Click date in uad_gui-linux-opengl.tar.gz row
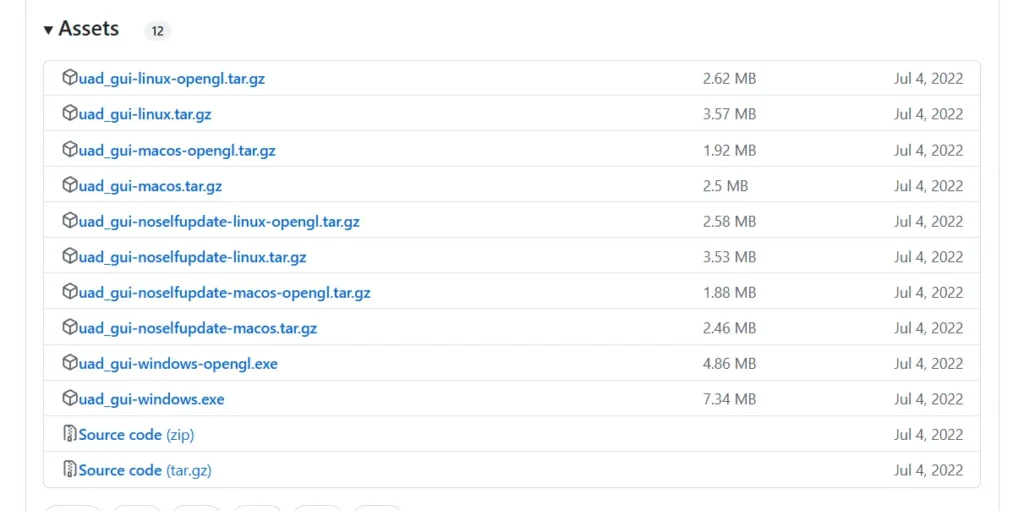1024x511 pixels. pos(929,79)
